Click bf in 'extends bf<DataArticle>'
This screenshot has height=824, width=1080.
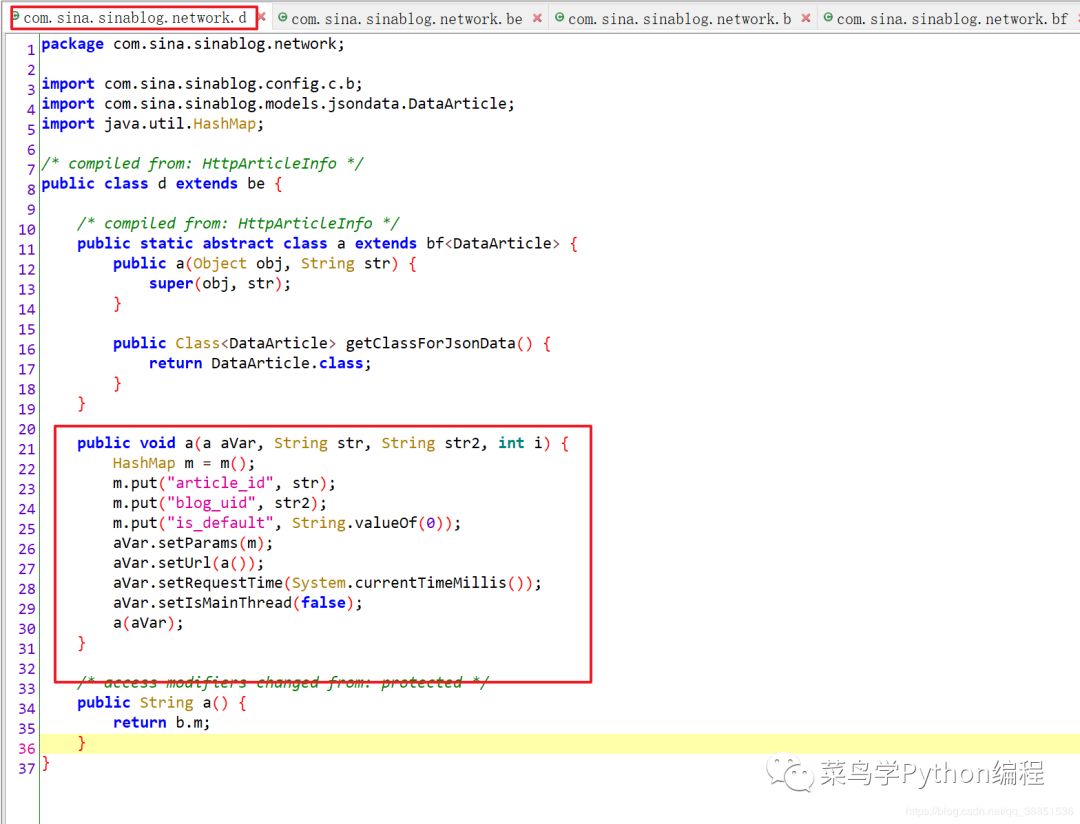[x=435, y=244]
